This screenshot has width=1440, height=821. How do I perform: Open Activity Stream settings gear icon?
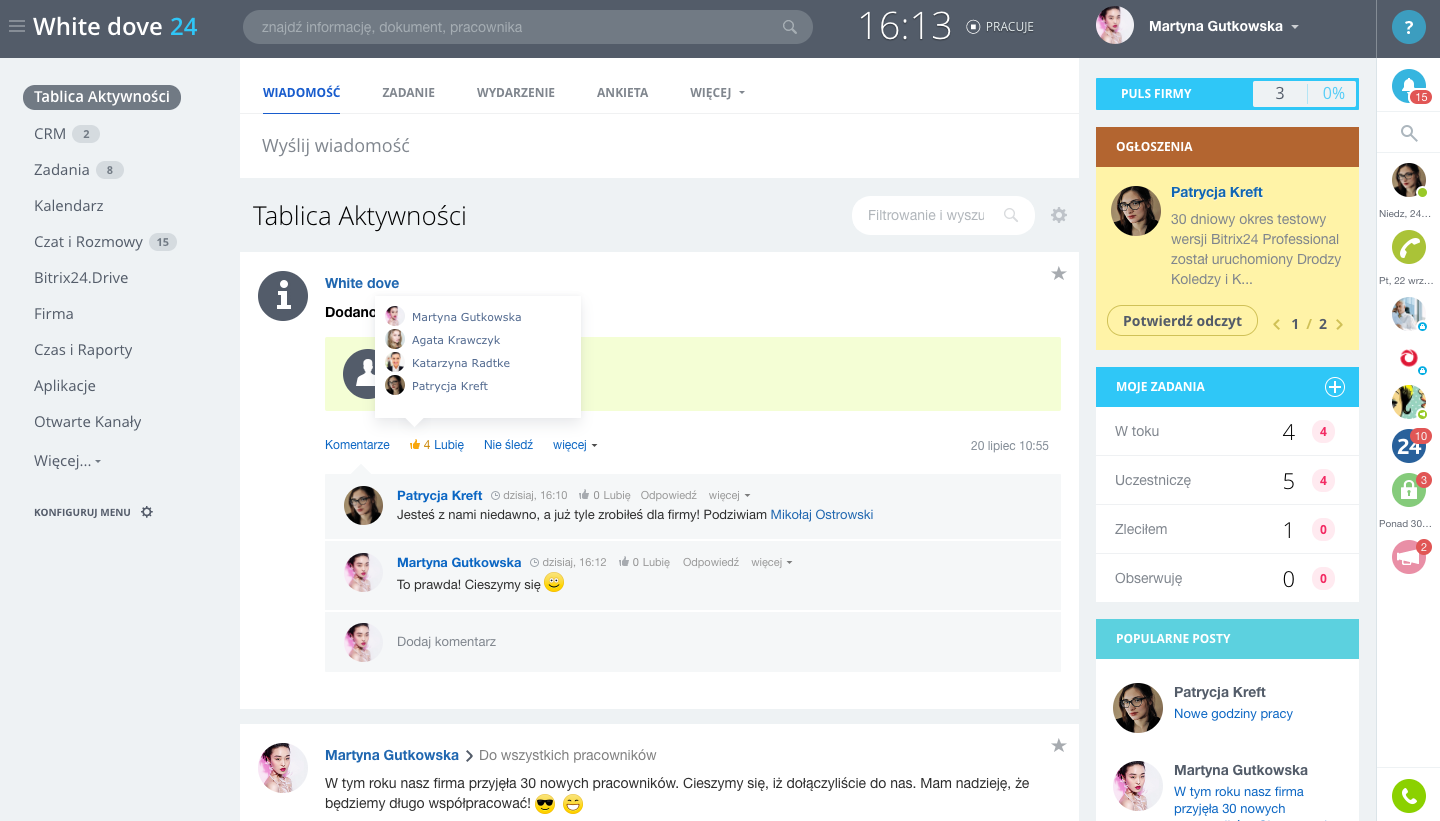point(1059,215)
